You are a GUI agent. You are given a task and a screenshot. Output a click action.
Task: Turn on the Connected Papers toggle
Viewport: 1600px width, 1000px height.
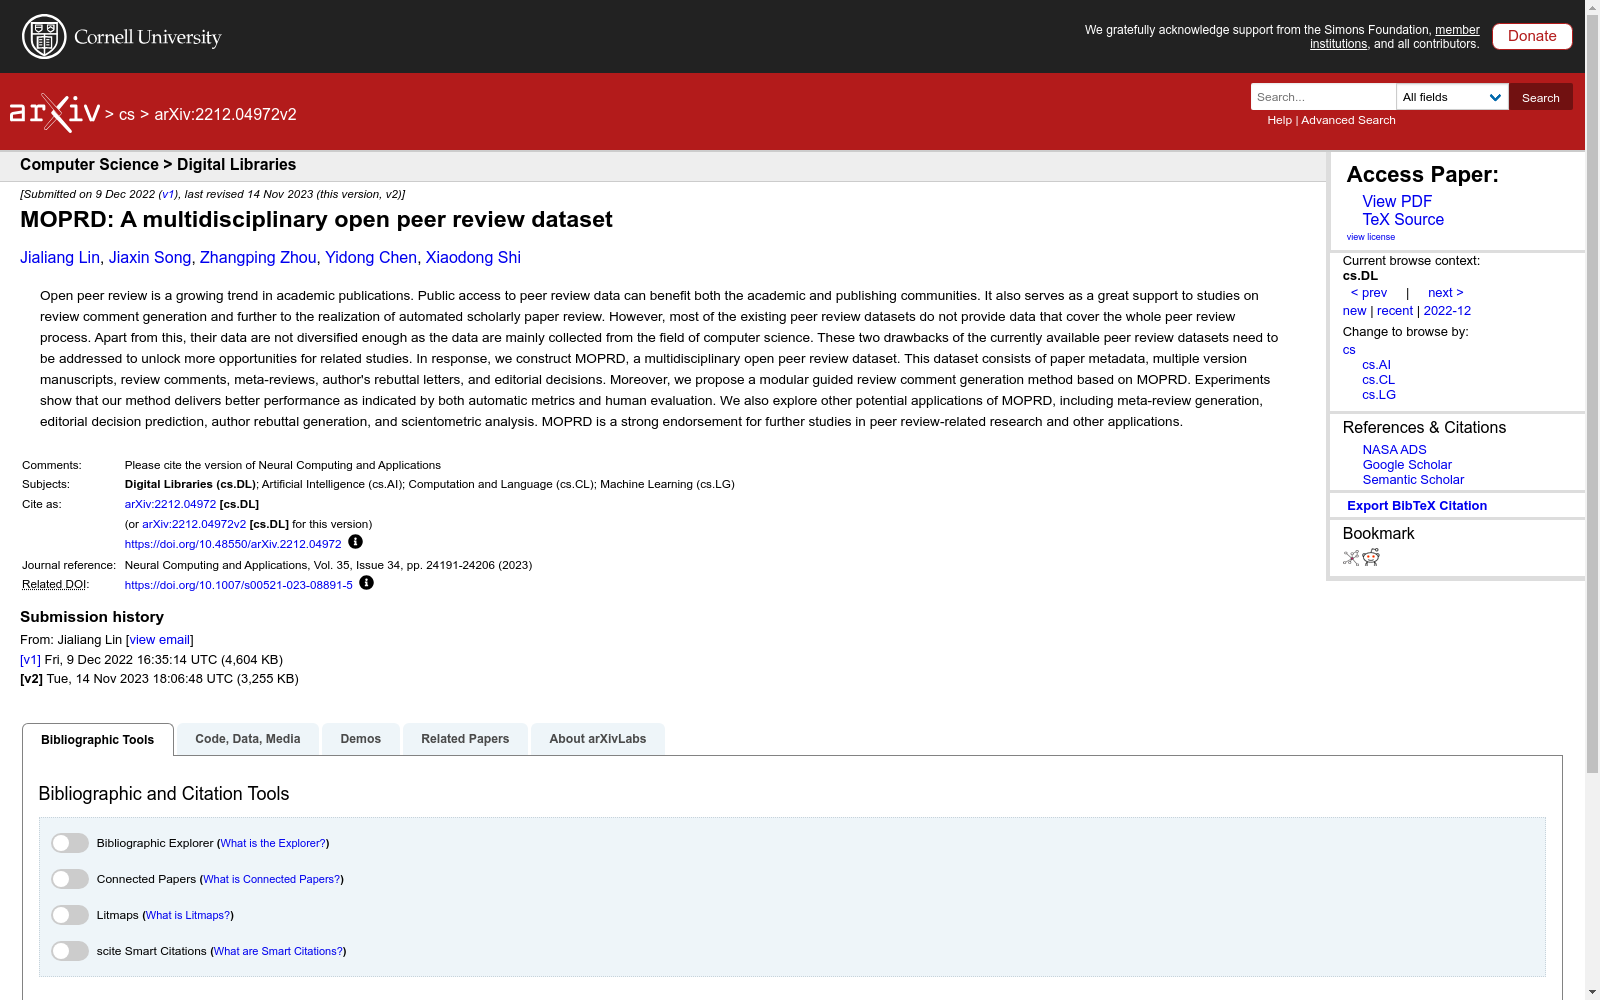(70, 879)
